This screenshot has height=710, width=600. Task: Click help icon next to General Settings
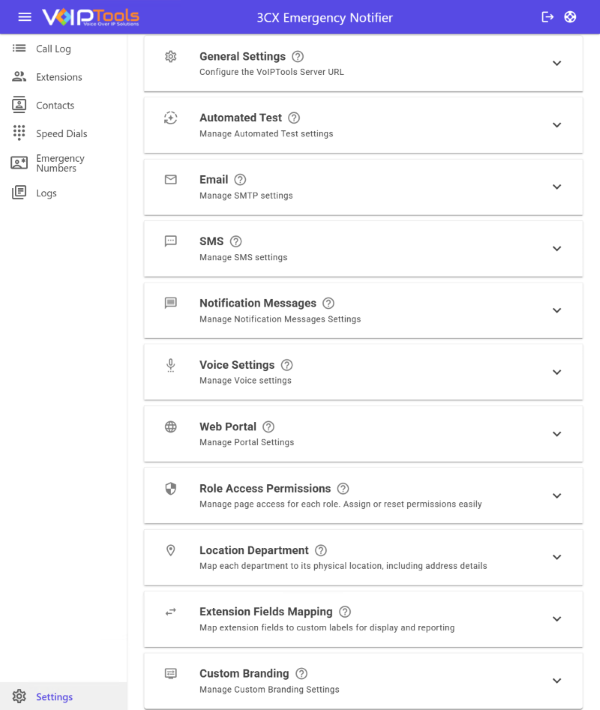(x=298, y=57)
